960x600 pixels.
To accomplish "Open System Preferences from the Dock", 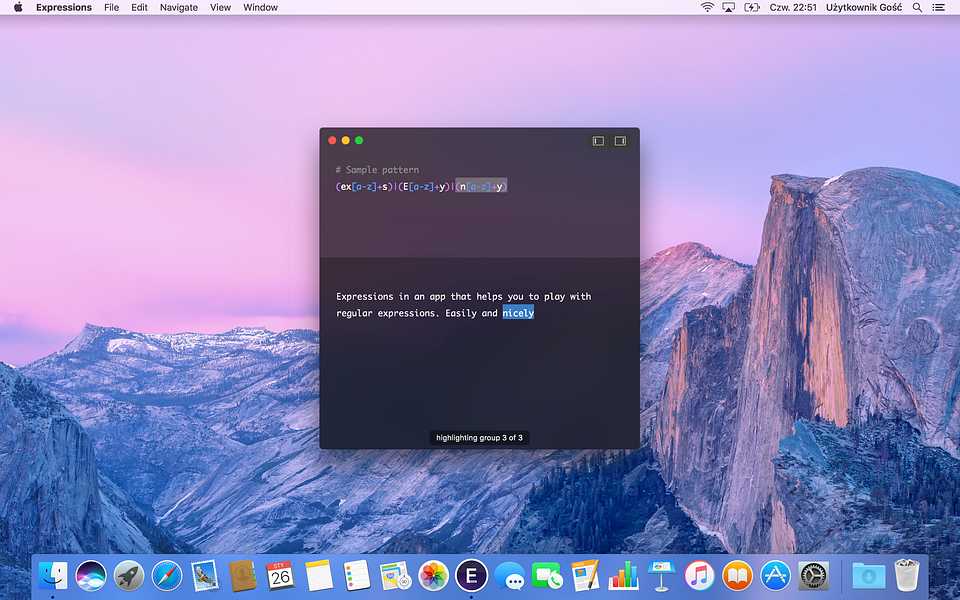I will [813, 576].
